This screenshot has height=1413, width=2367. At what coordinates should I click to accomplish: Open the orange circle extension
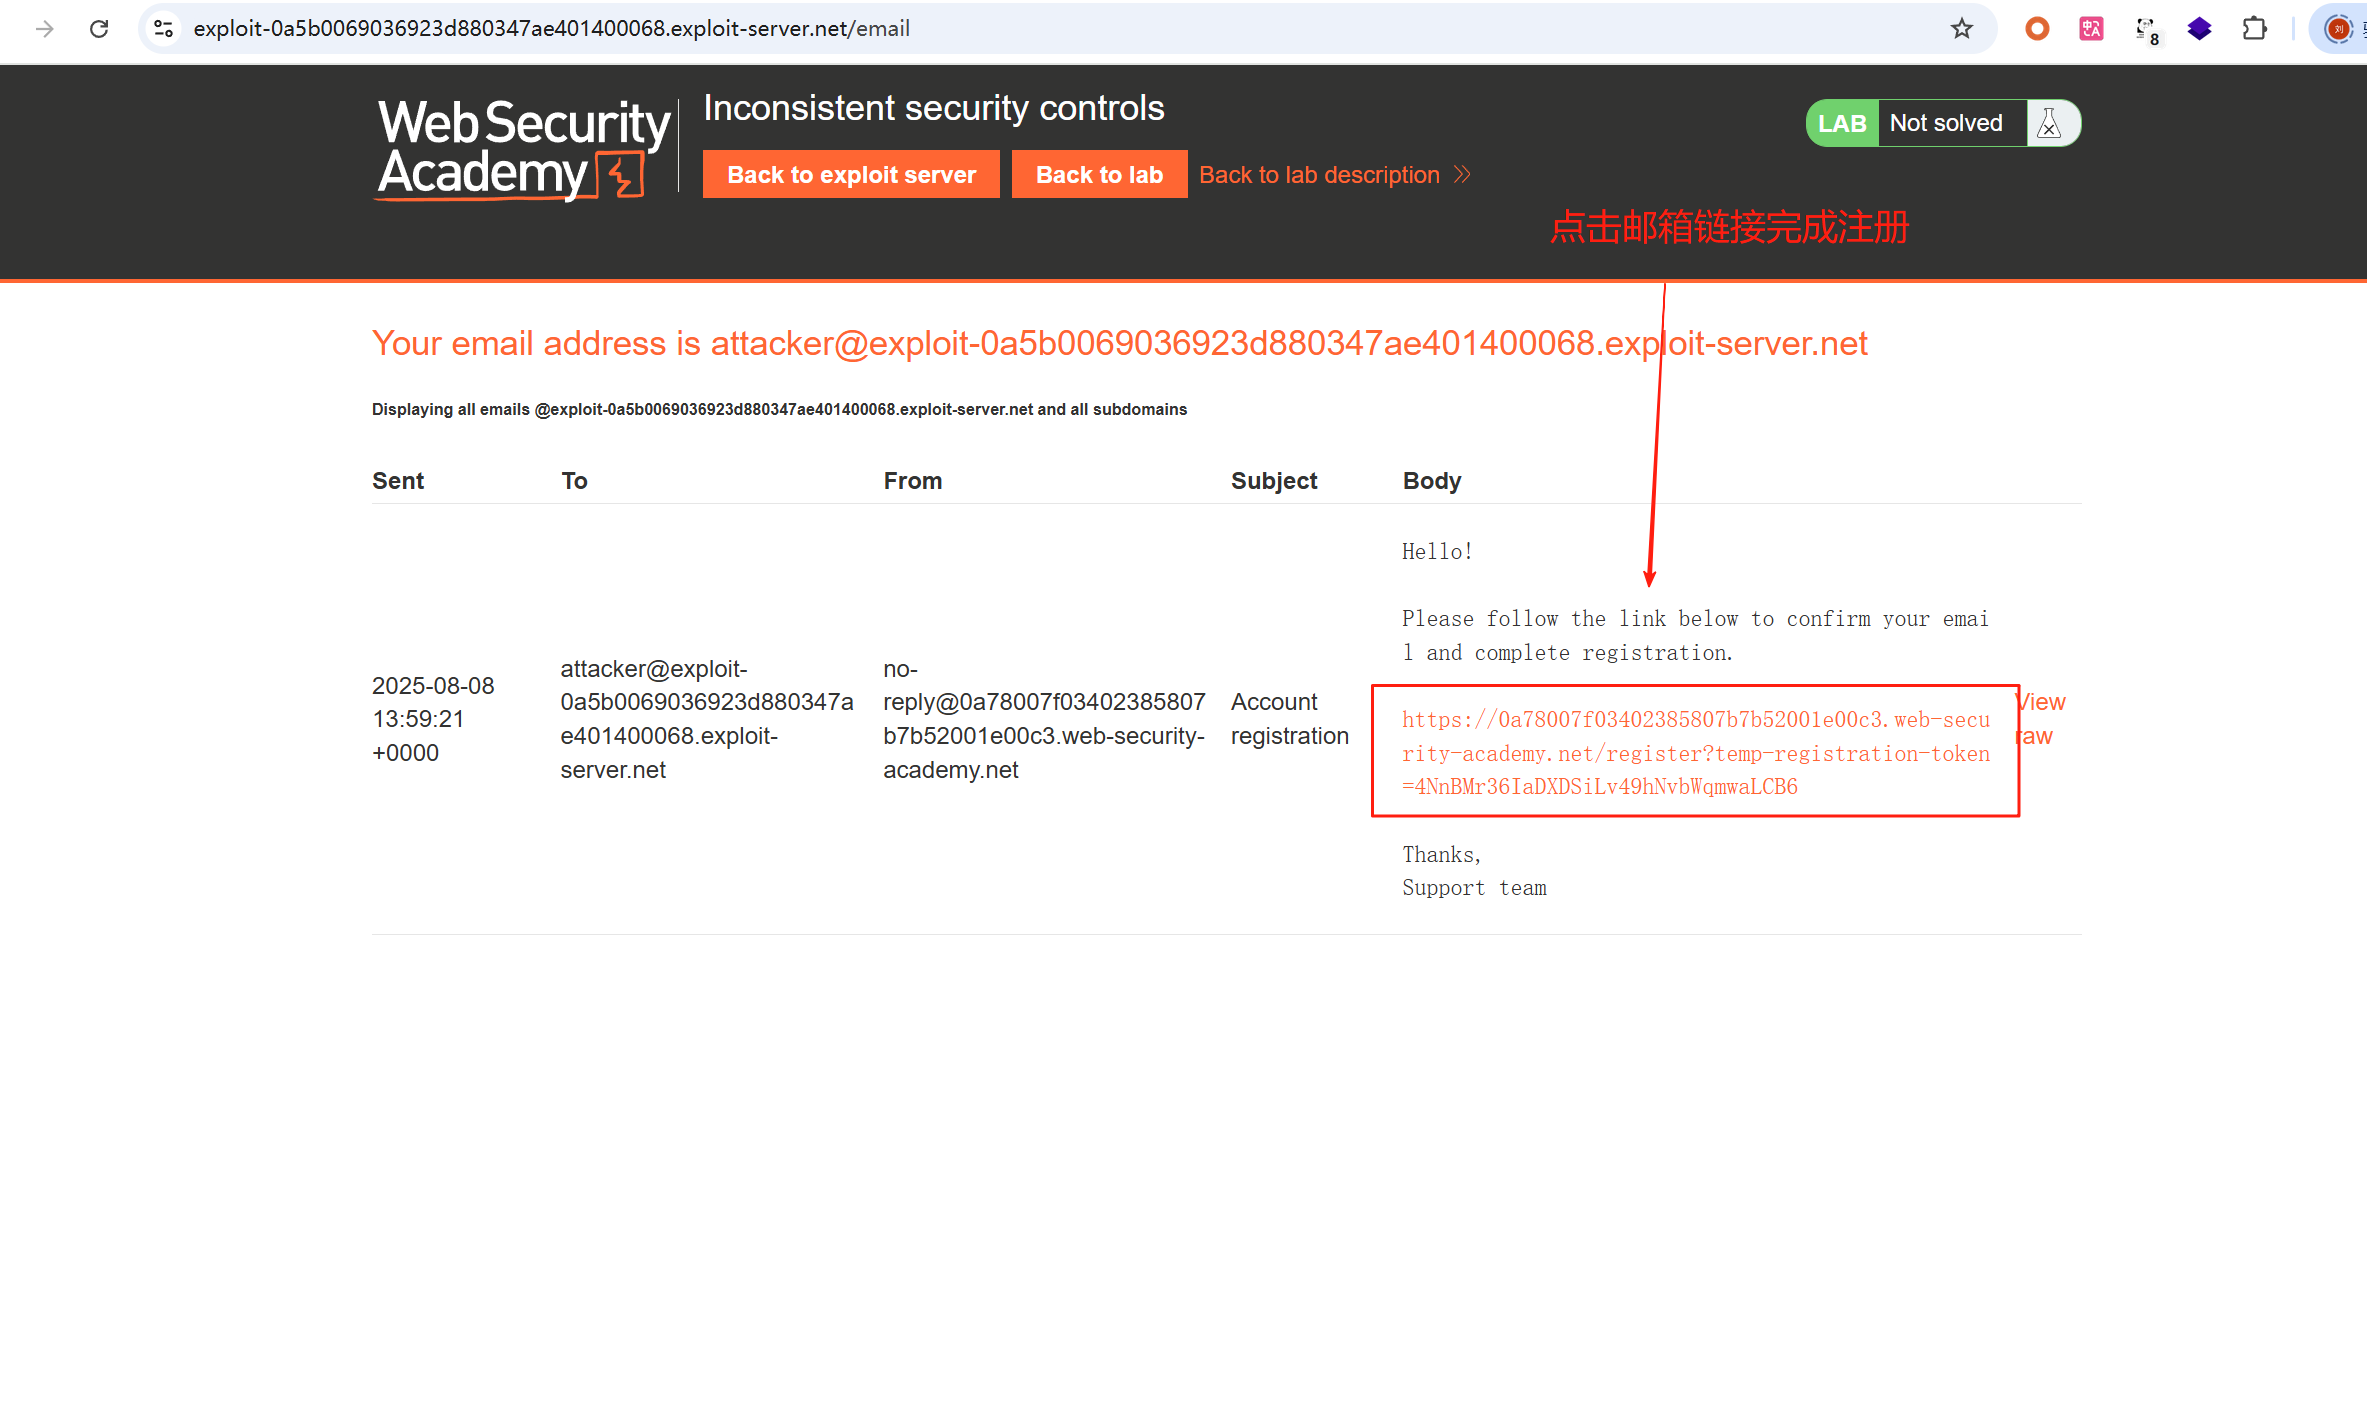tap(2036, 29)
